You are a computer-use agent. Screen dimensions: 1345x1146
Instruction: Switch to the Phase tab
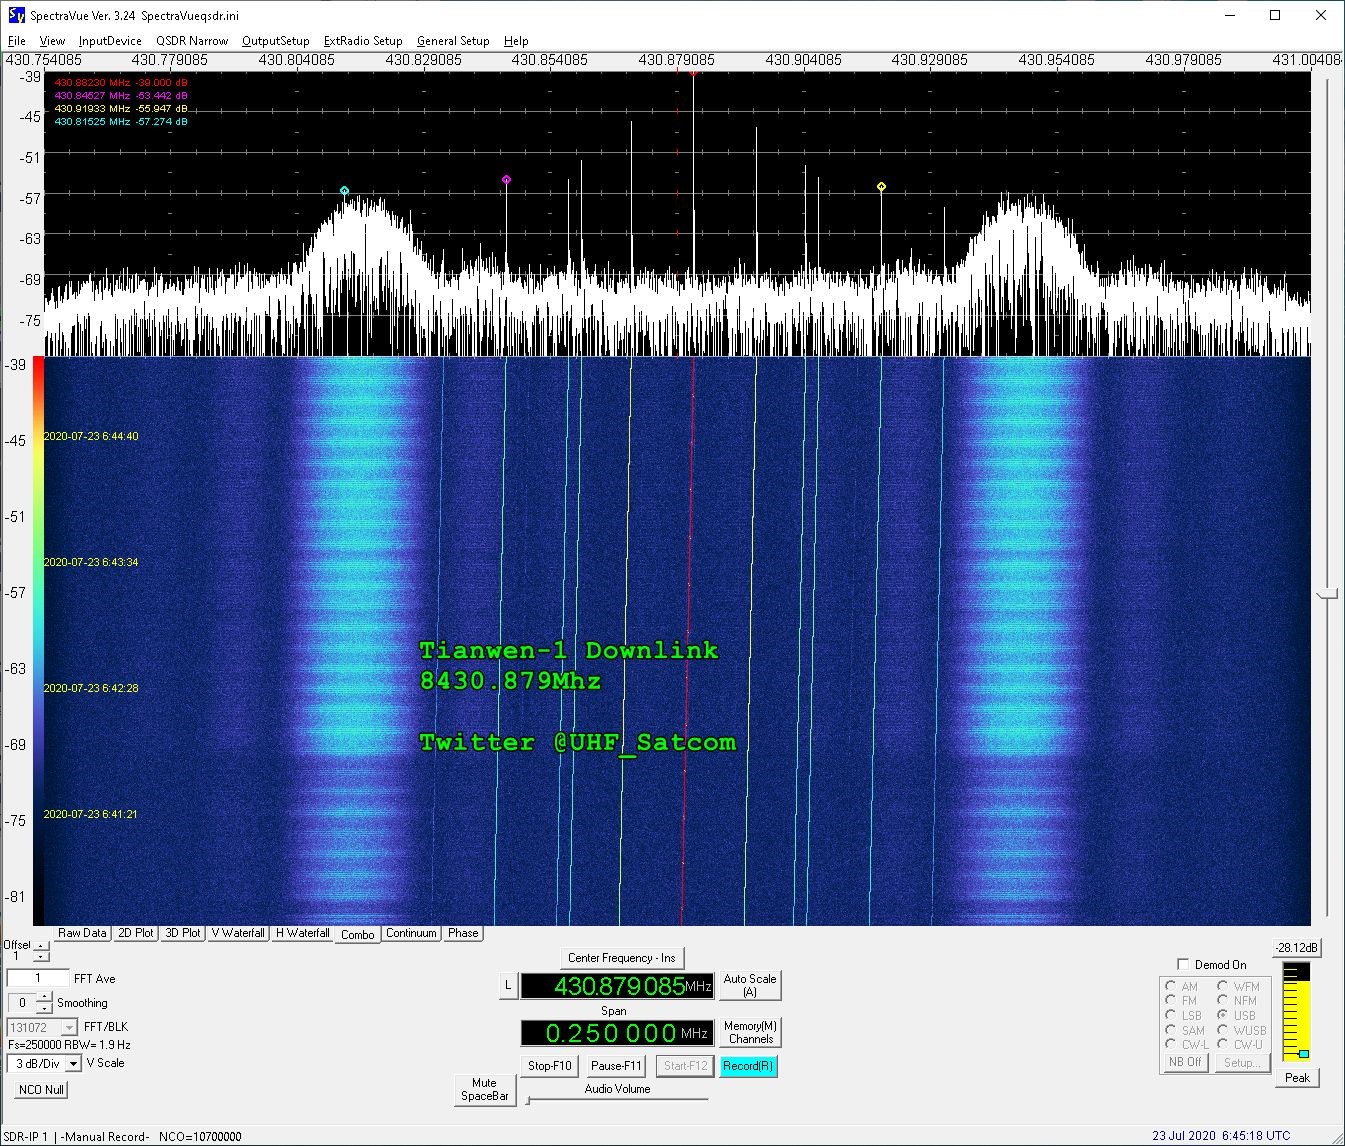(463, 933)
